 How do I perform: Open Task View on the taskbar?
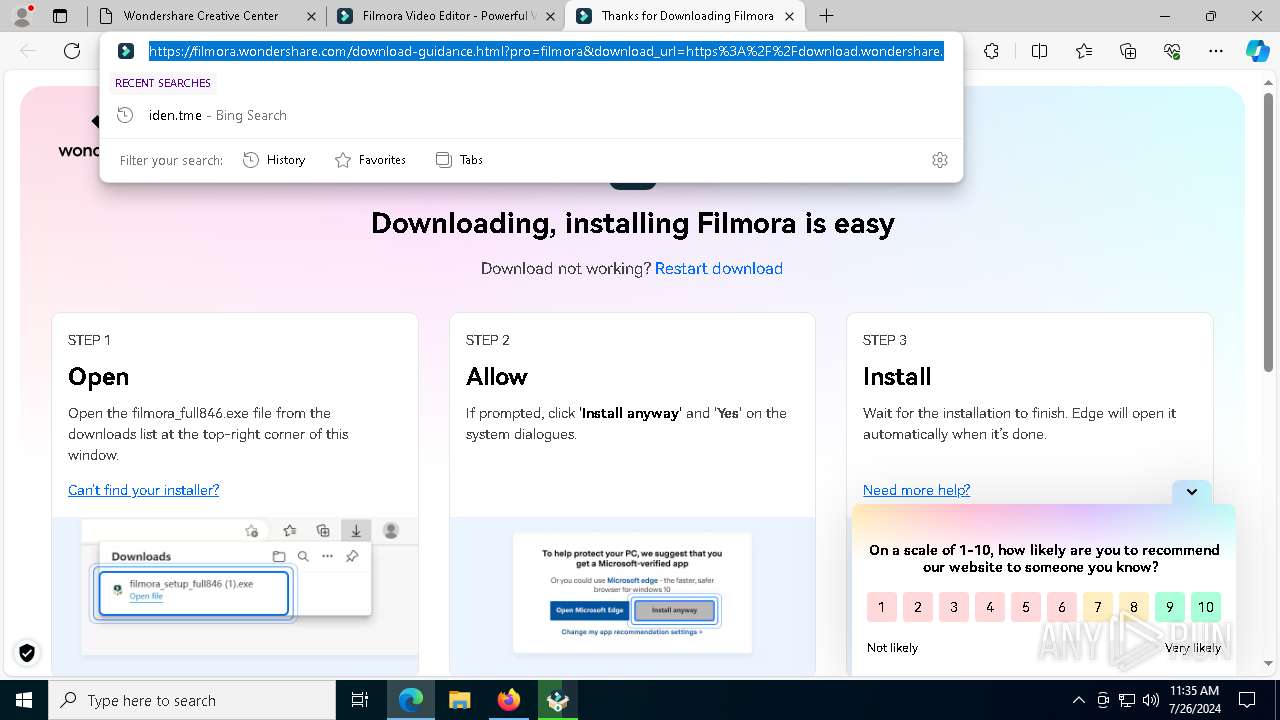[x=360, y=700]
